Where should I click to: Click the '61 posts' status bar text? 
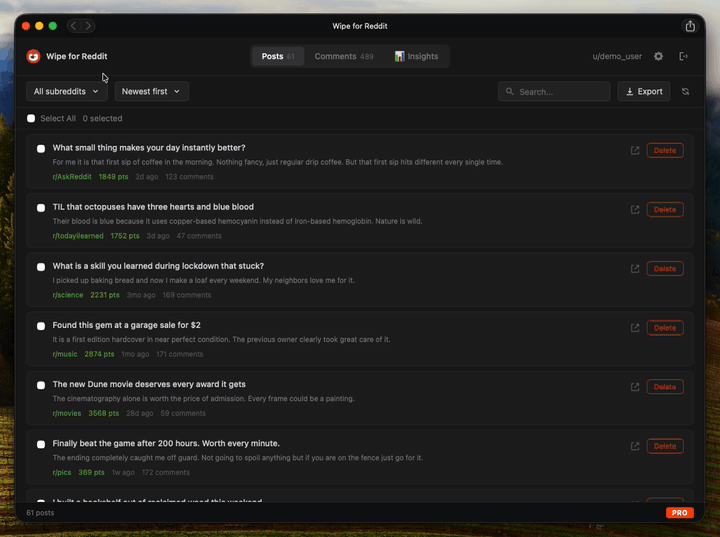click(40, 513)
